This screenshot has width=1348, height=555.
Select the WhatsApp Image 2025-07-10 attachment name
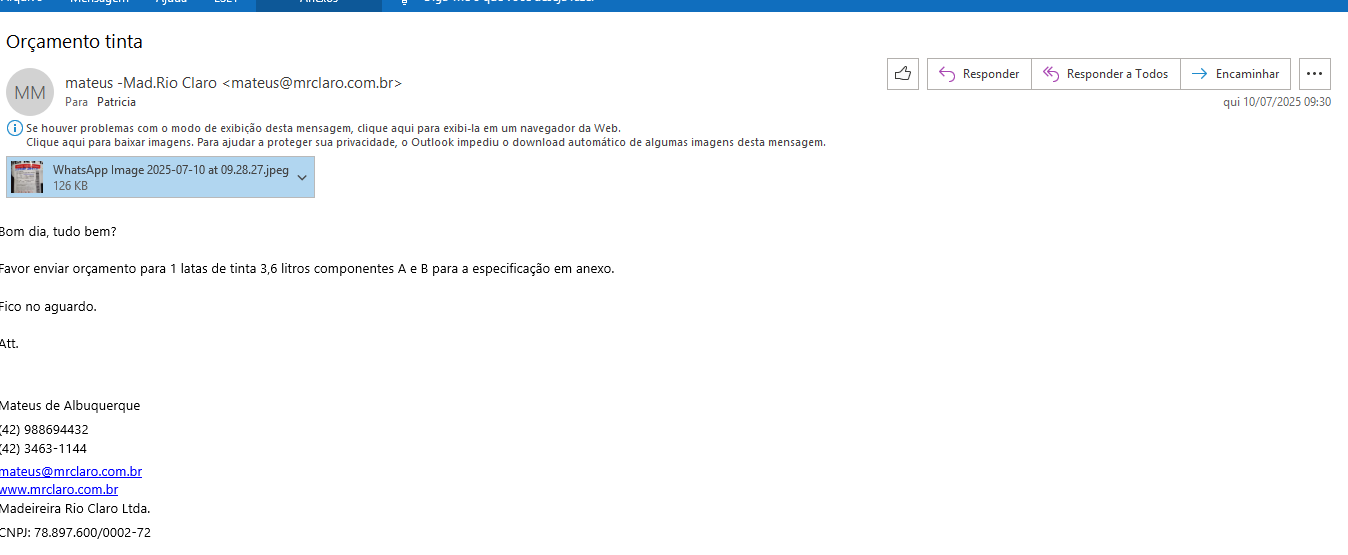170,170
